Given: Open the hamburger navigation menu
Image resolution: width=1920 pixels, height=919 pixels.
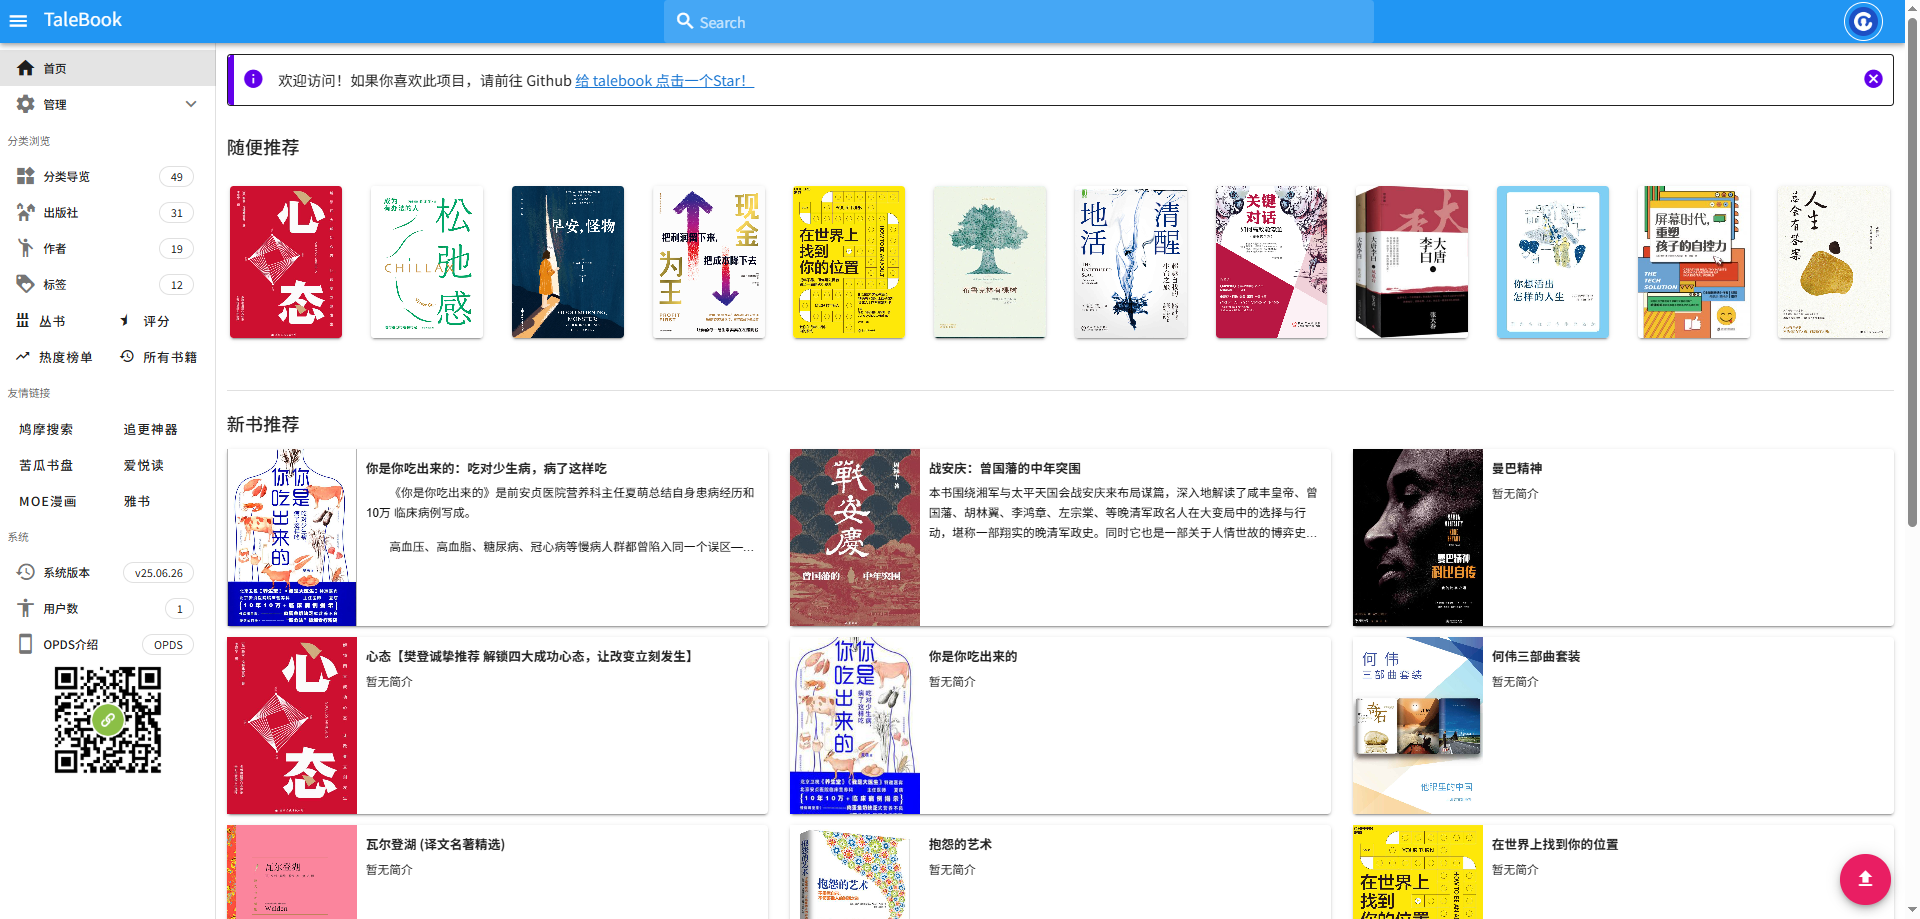Looking at the screenshot, I should click(18, 20).
